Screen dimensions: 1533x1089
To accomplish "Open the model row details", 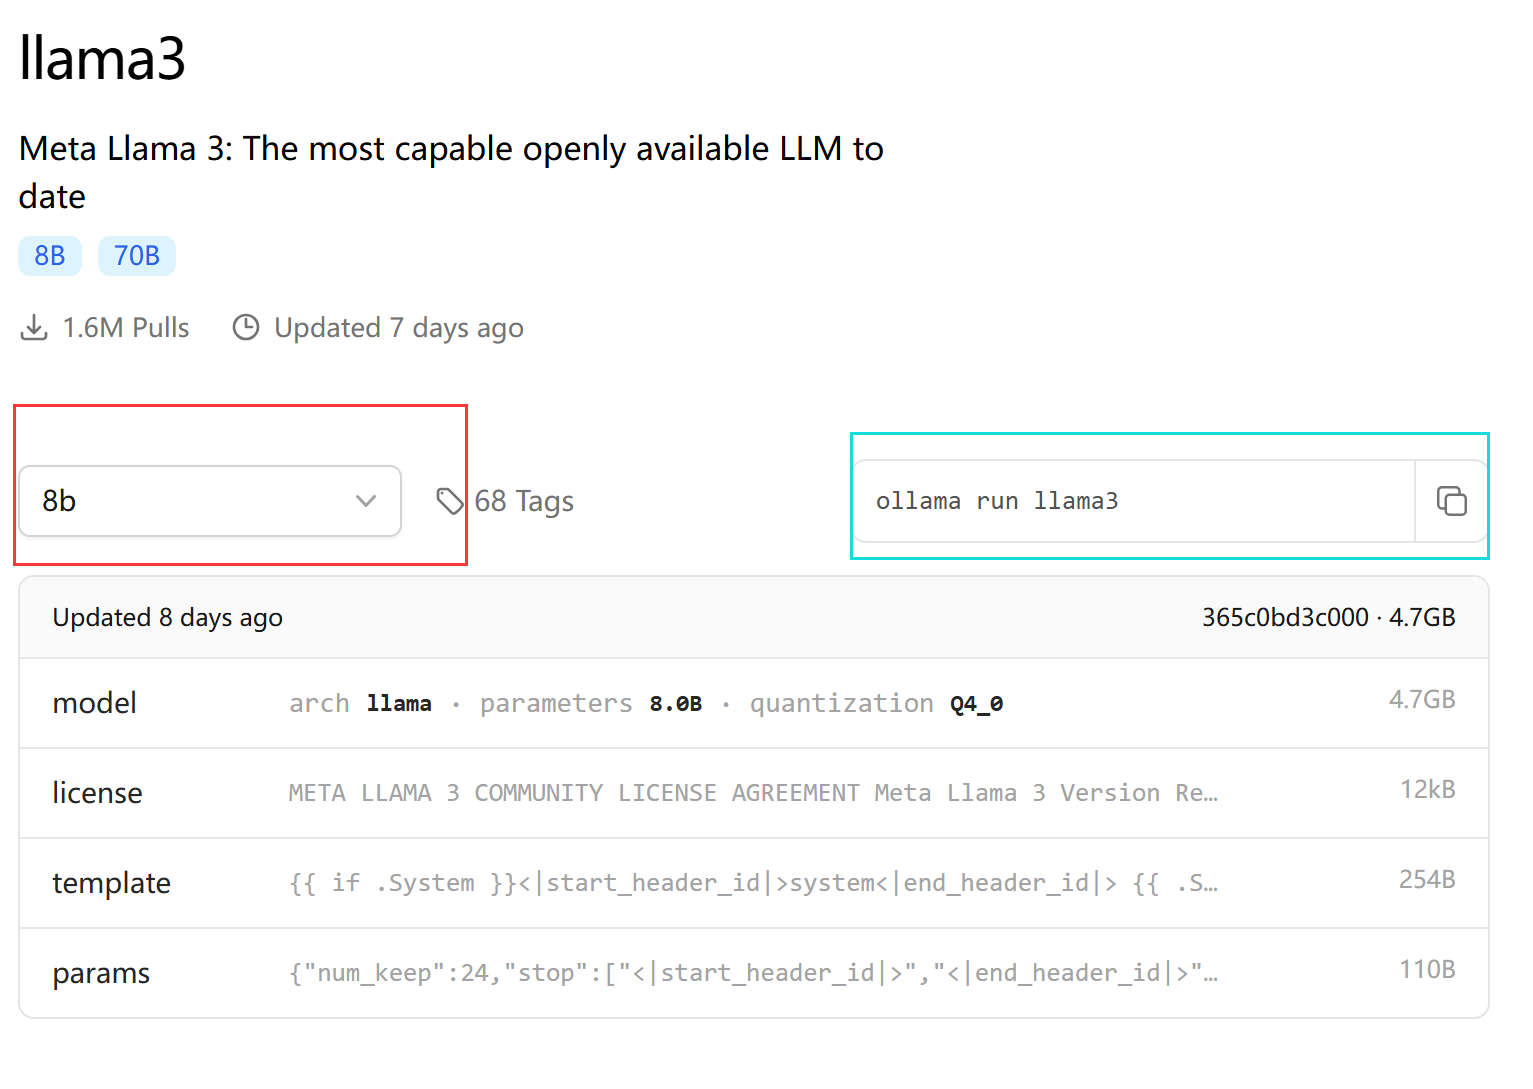I will [x=95, y=703].
